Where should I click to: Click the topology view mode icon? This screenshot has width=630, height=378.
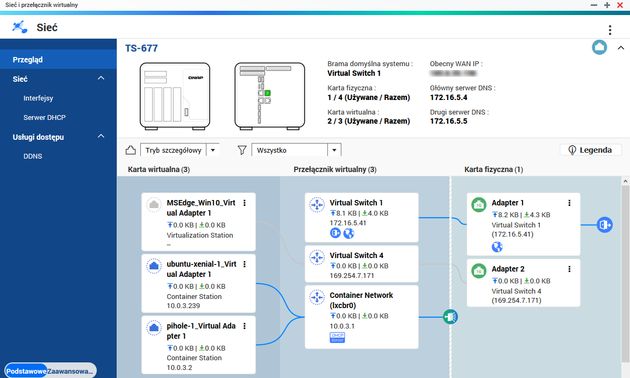point(131,150)
